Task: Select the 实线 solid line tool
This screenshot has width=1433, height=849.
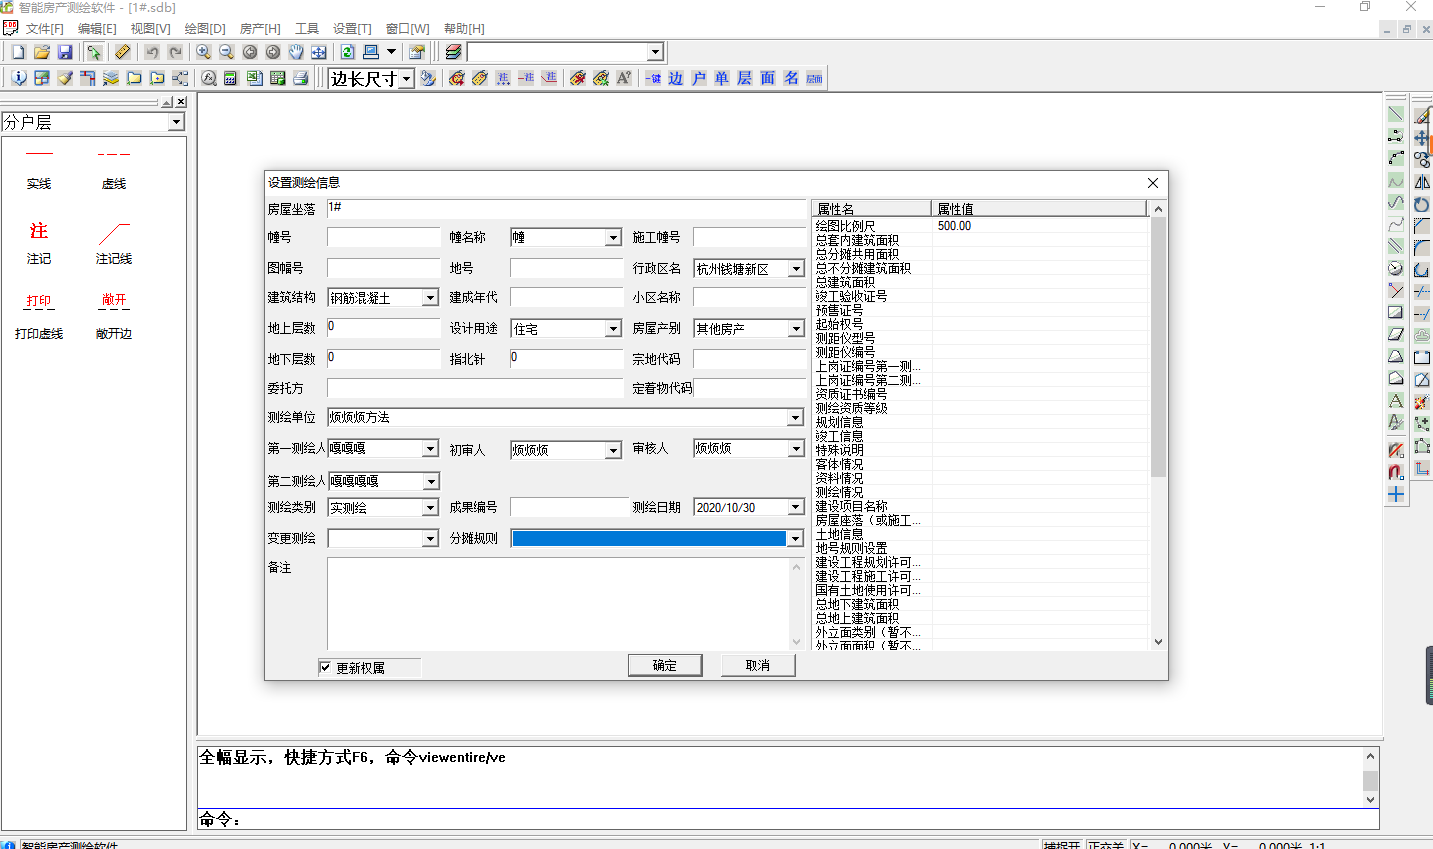Action: tap(39, 169)
